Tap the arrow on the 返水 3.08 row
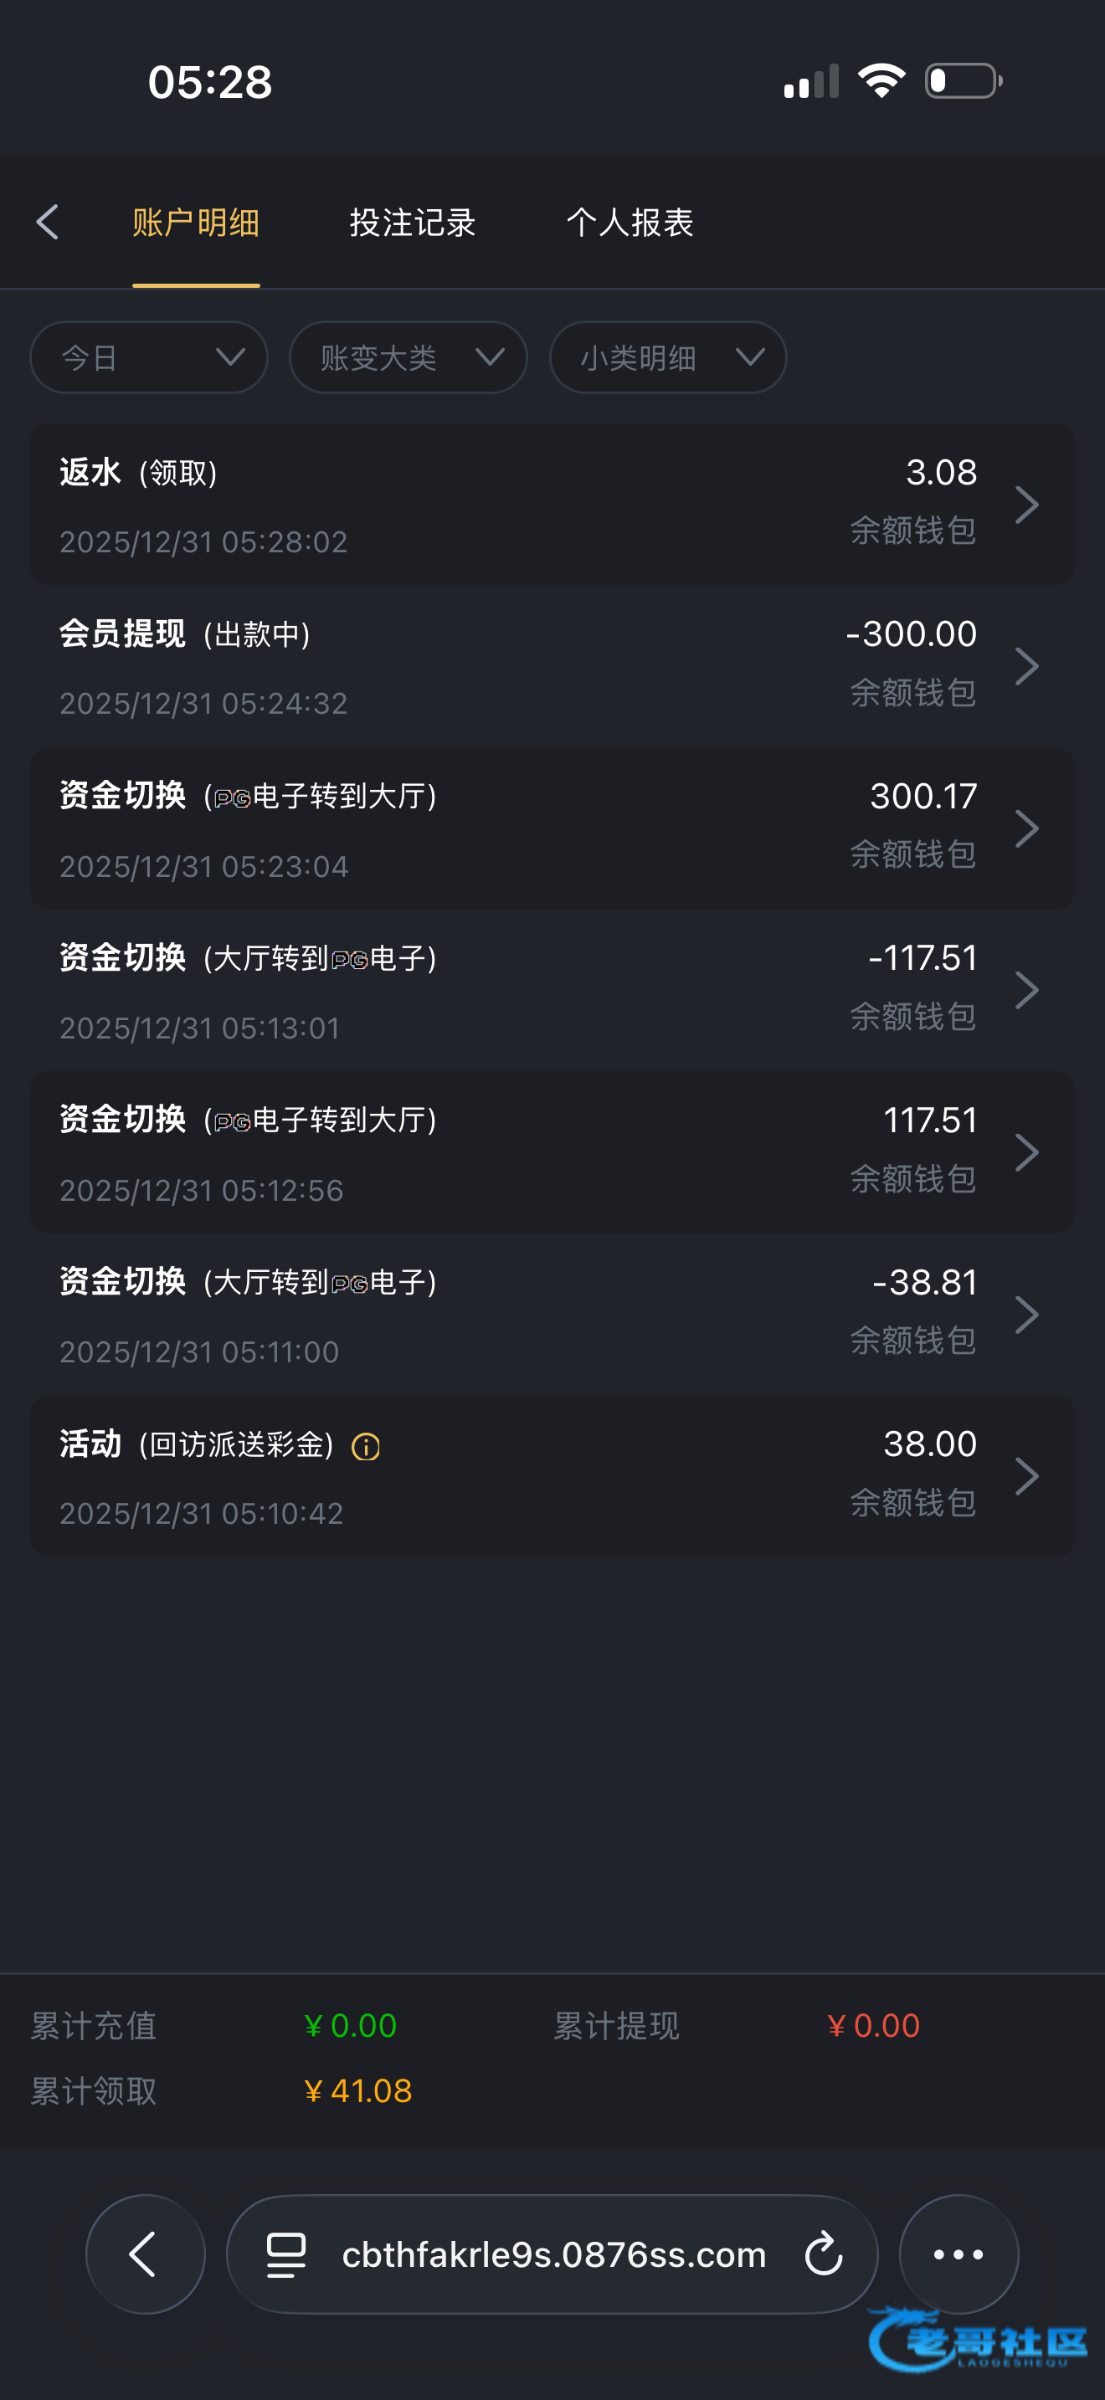Viewport: 1105px width, 2400px height. coord(1026,505)
